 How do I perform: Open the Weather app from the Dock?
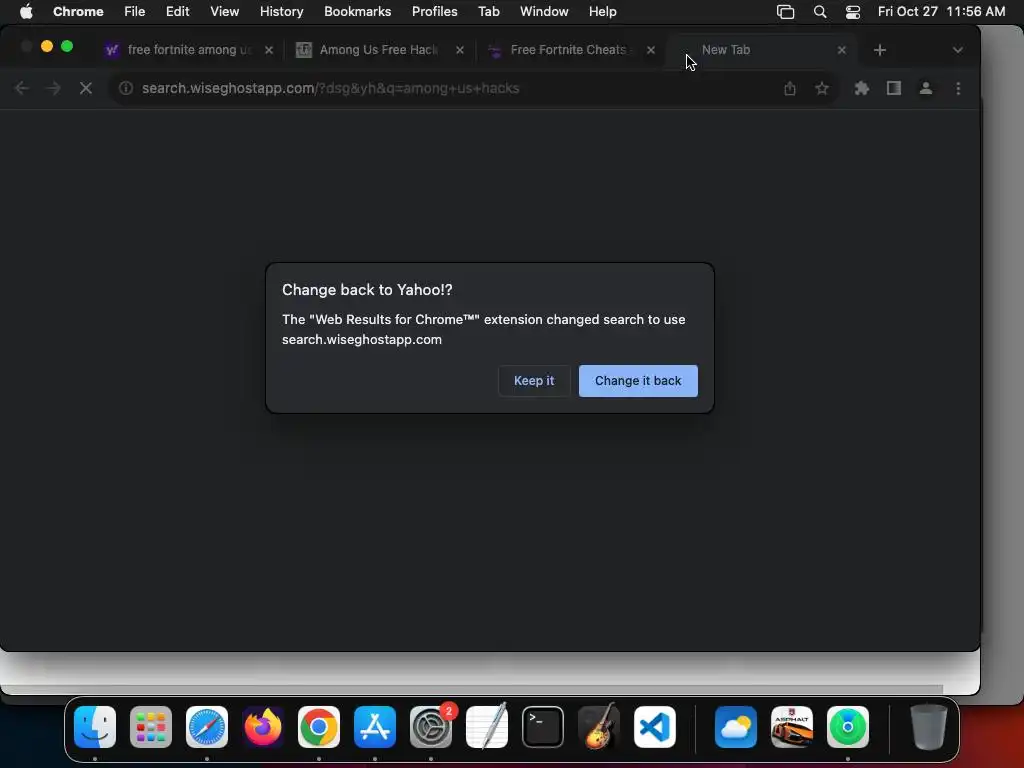736,727
